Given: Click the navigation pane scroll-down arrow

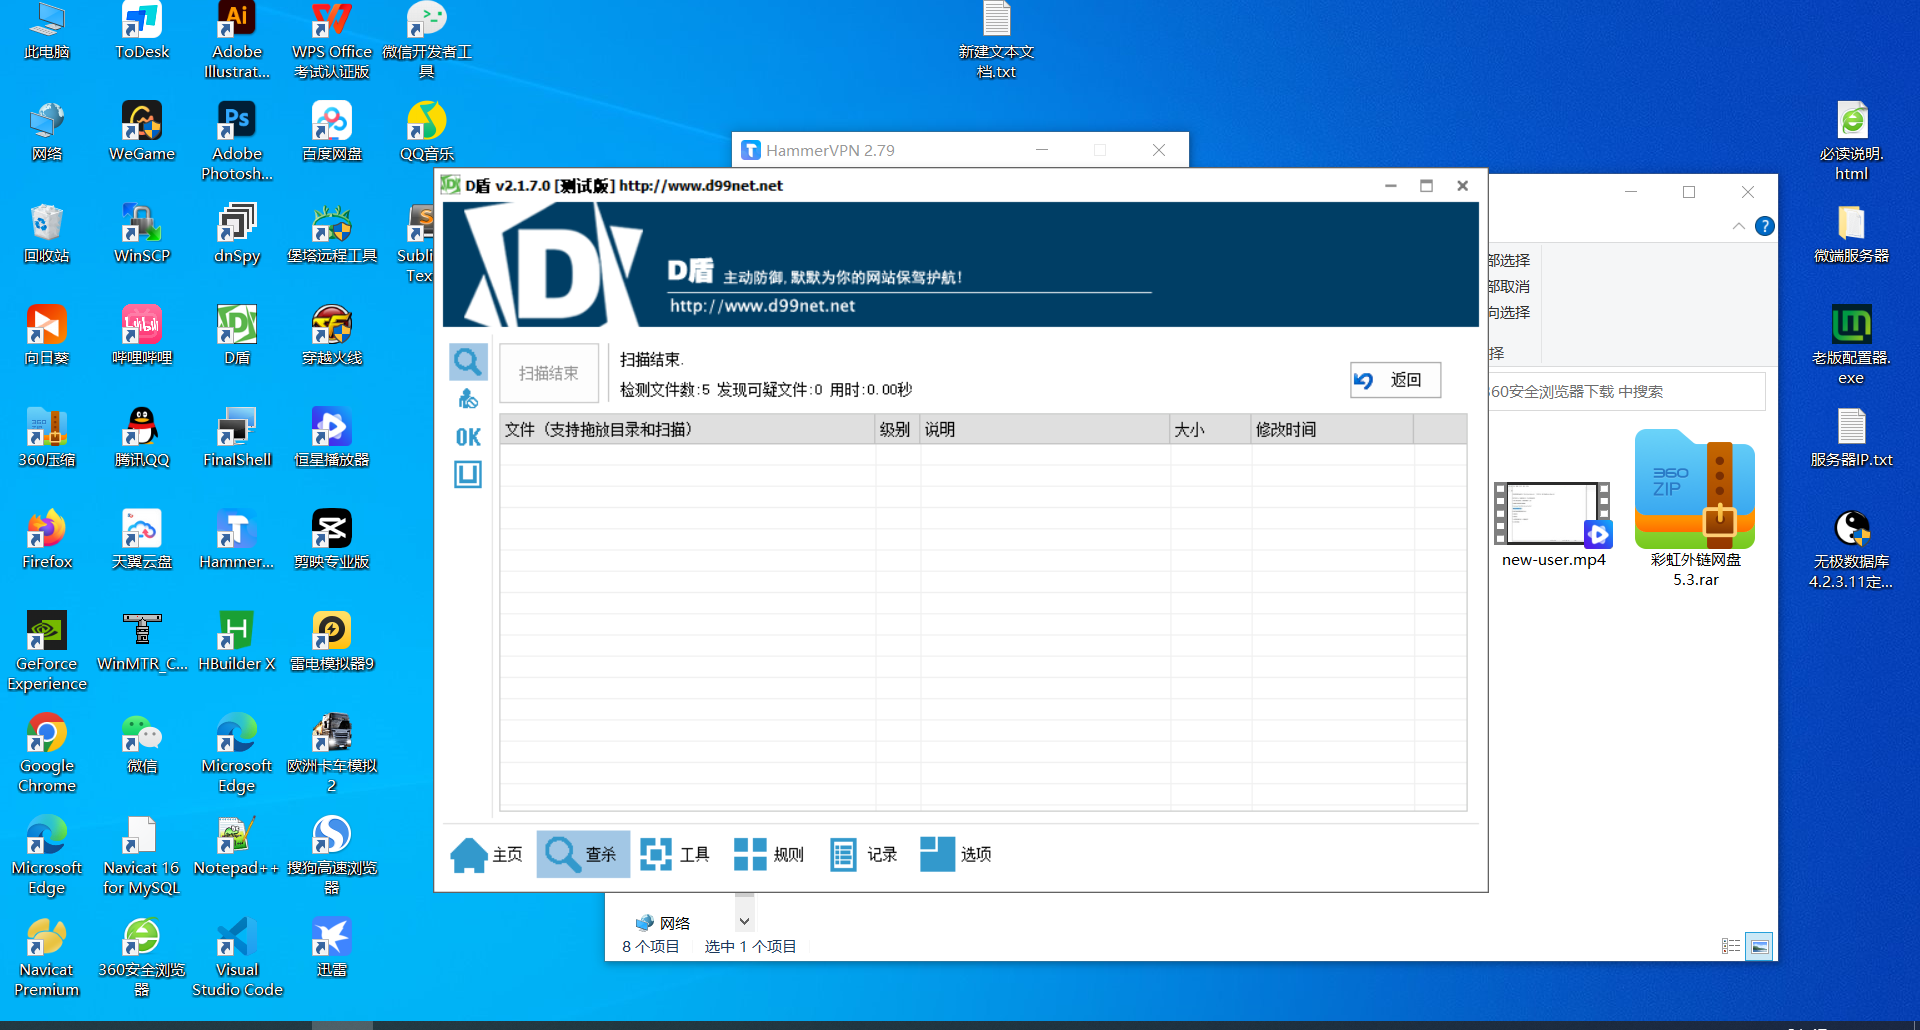Looking at the screenshot, I should click(744, 921).
